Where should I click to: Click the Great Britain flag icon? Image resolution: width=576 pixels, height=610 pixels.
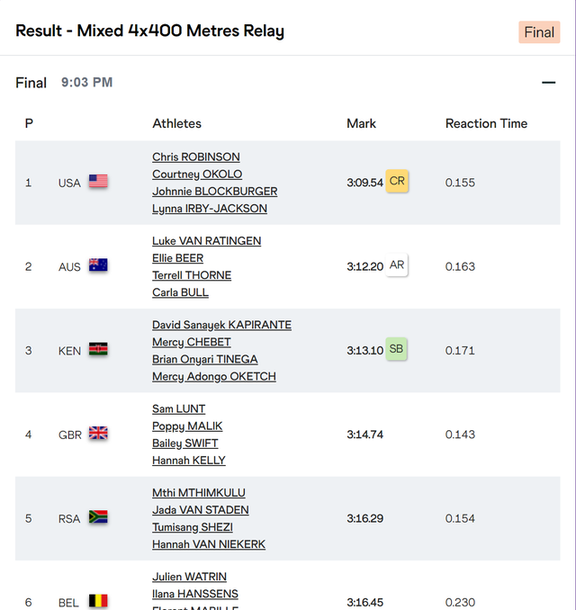pos(98,433)
